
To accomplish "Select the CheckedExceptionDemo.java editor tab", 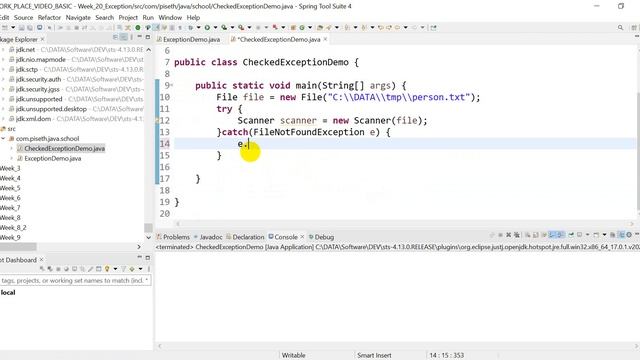I will click(279, 40).
